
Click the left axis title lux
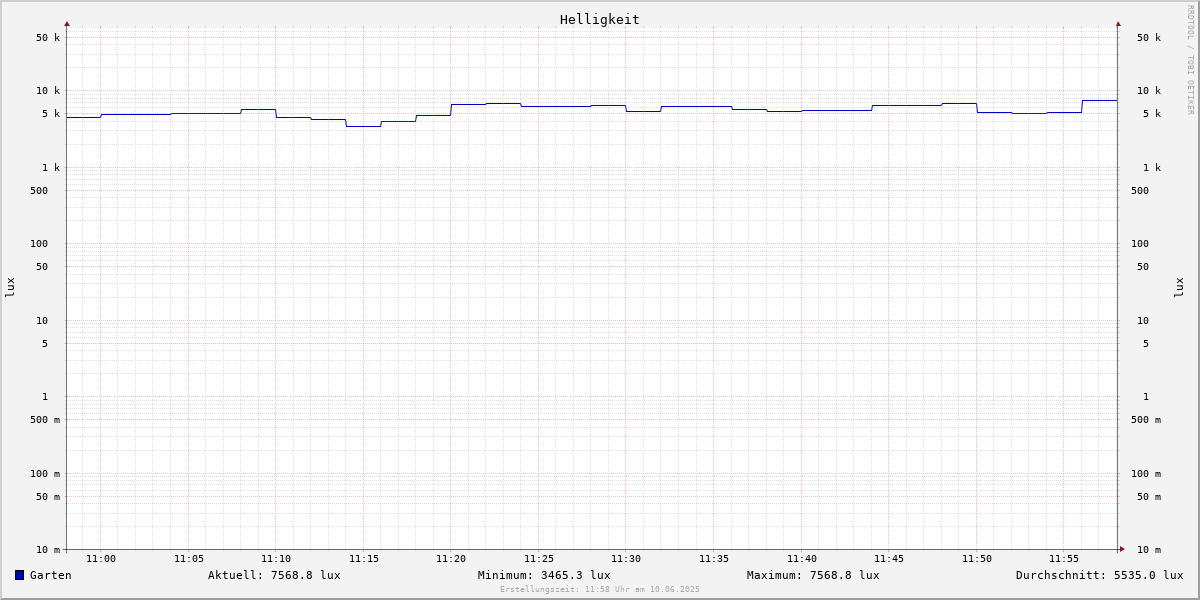coord(10,288)
